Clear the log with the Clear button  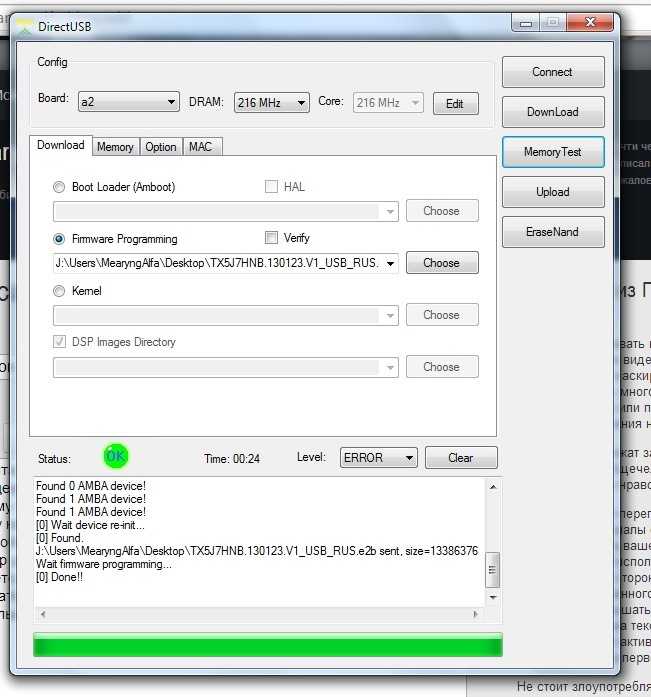pos(461,458)
